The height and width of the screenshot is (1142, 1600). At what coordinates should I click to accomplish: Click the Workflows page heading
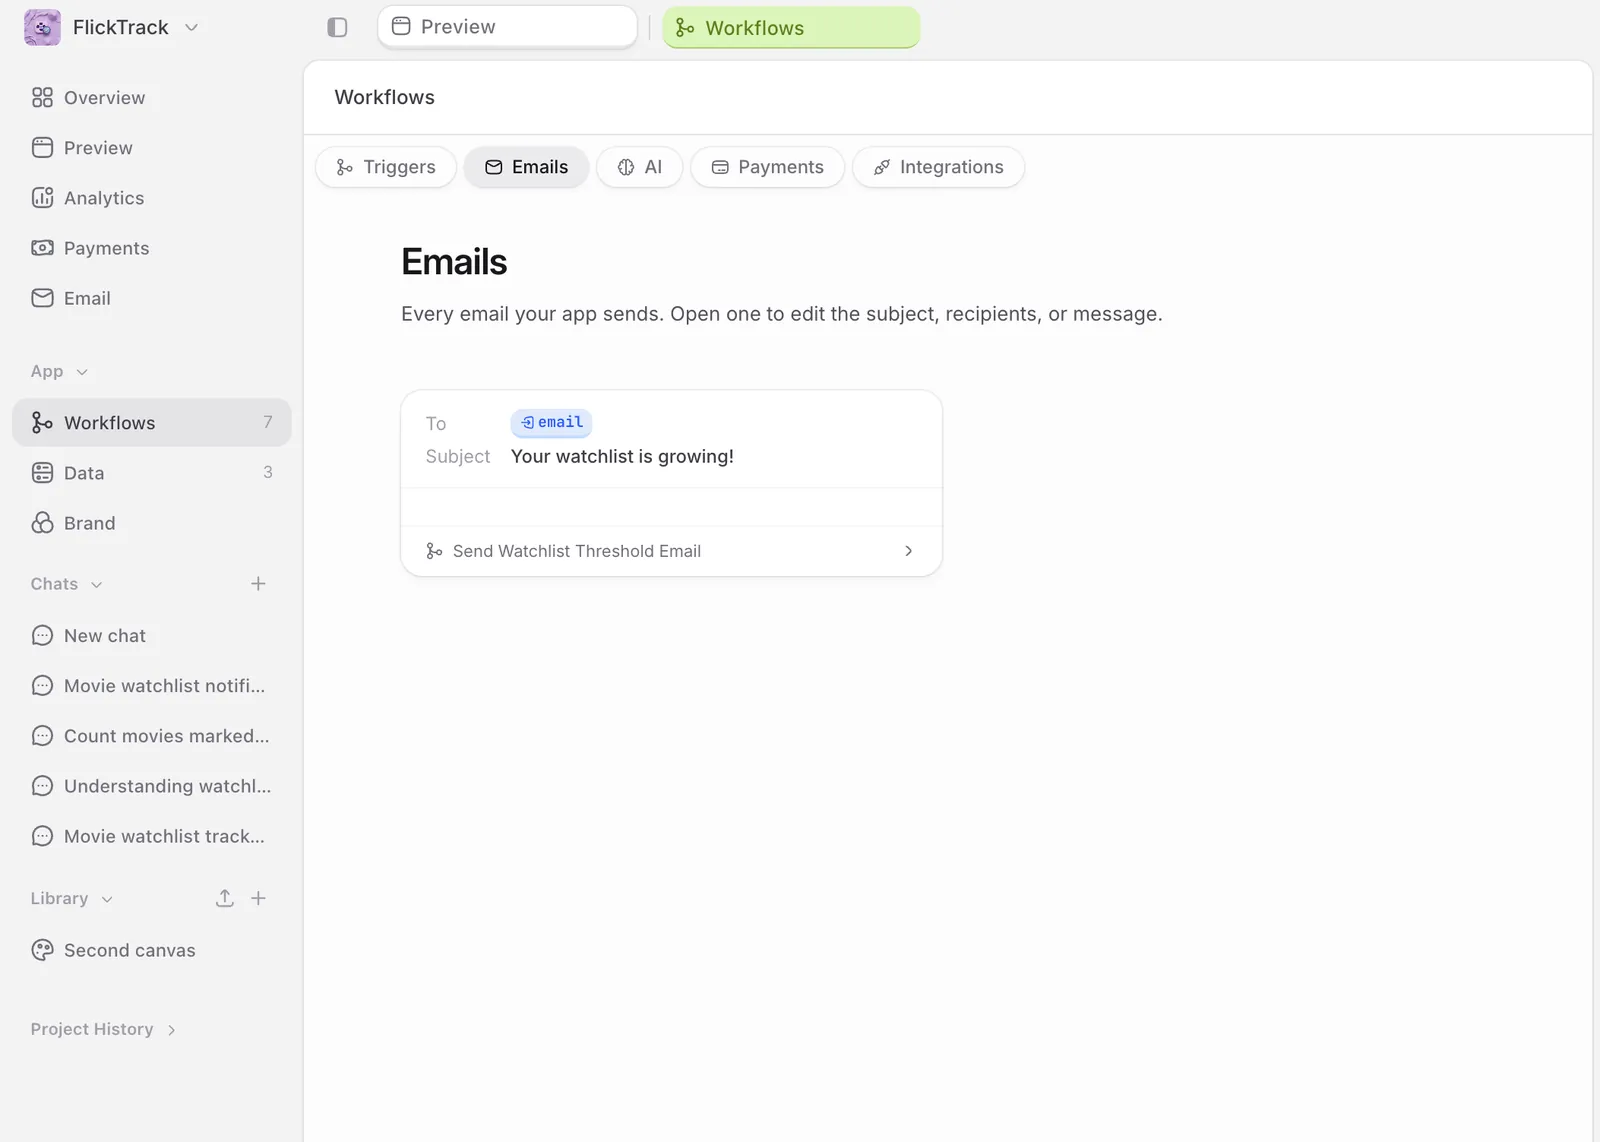(385, 97)
